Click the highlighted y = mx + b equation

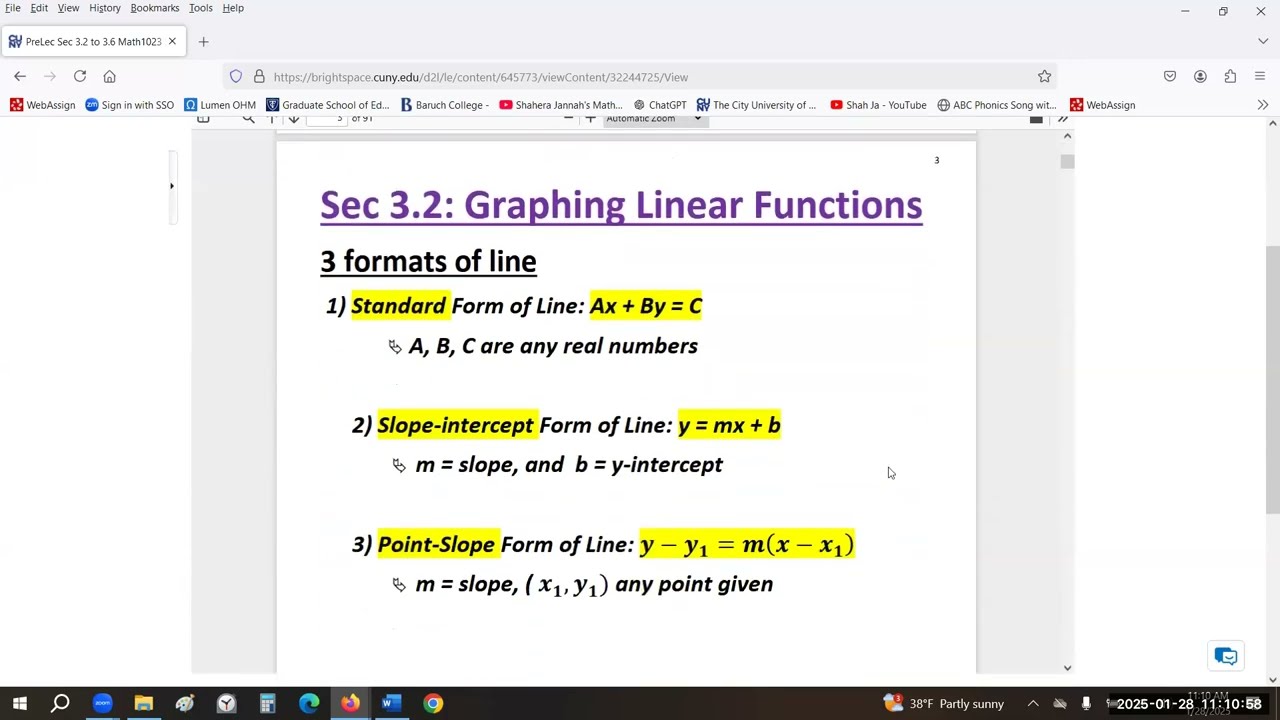(729, 425)
